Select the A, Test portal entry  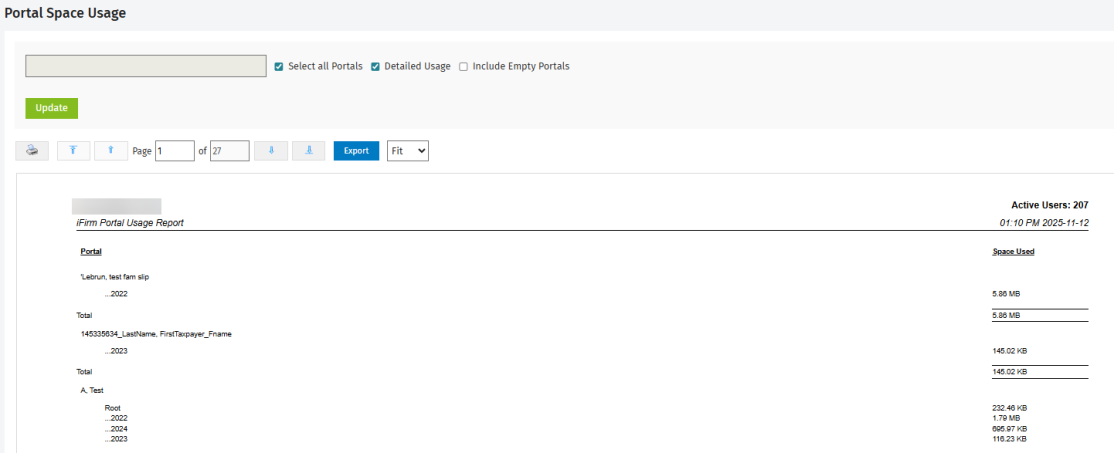pyautogui.click(x=94, y=390)
